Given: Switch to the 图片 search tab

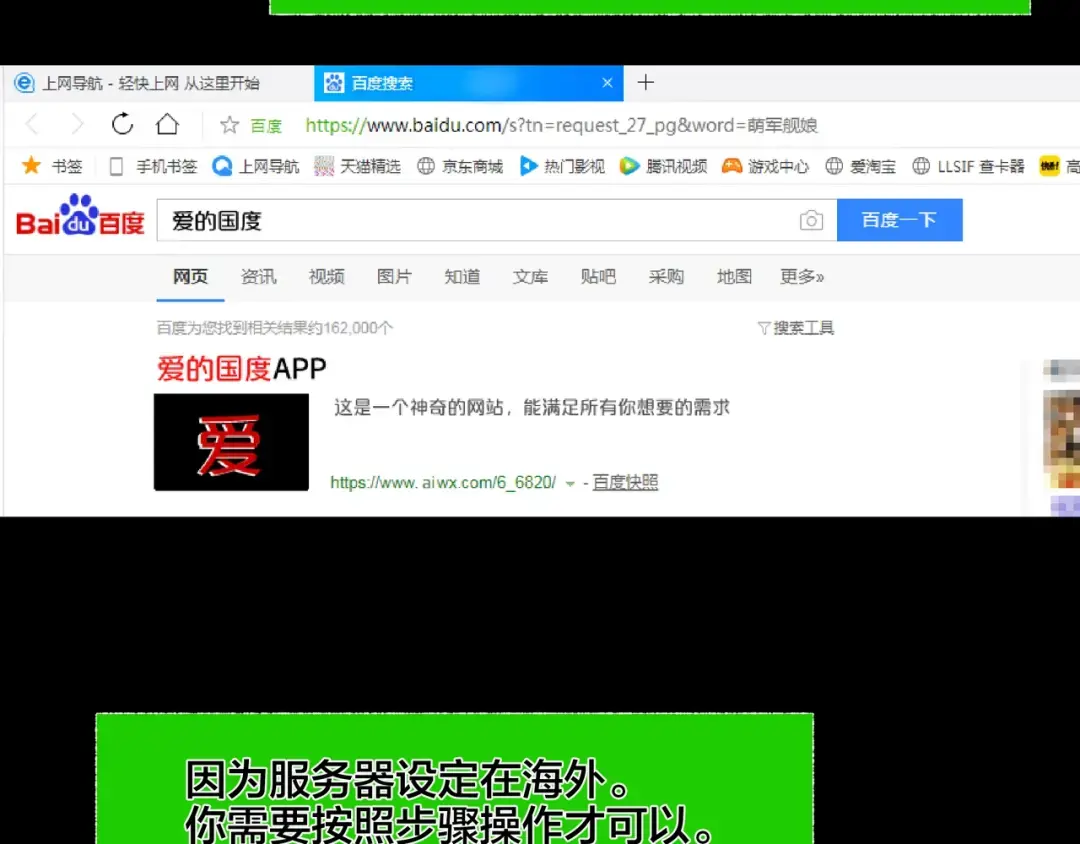Looking at the screenshot, I should (x=394, y=277).
